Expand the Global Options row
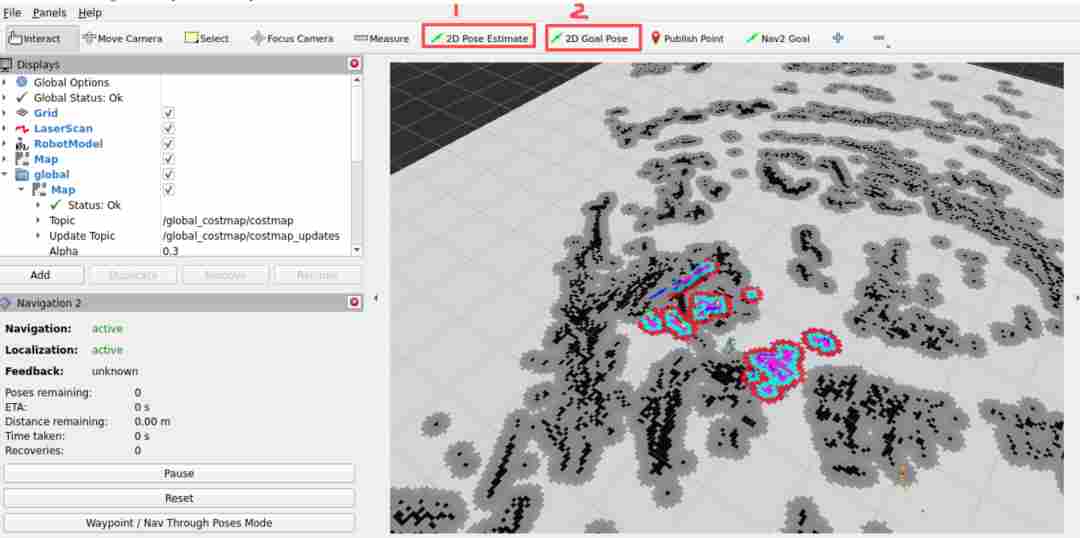This screenshot has height=538, width=1080. coord(5,83)
